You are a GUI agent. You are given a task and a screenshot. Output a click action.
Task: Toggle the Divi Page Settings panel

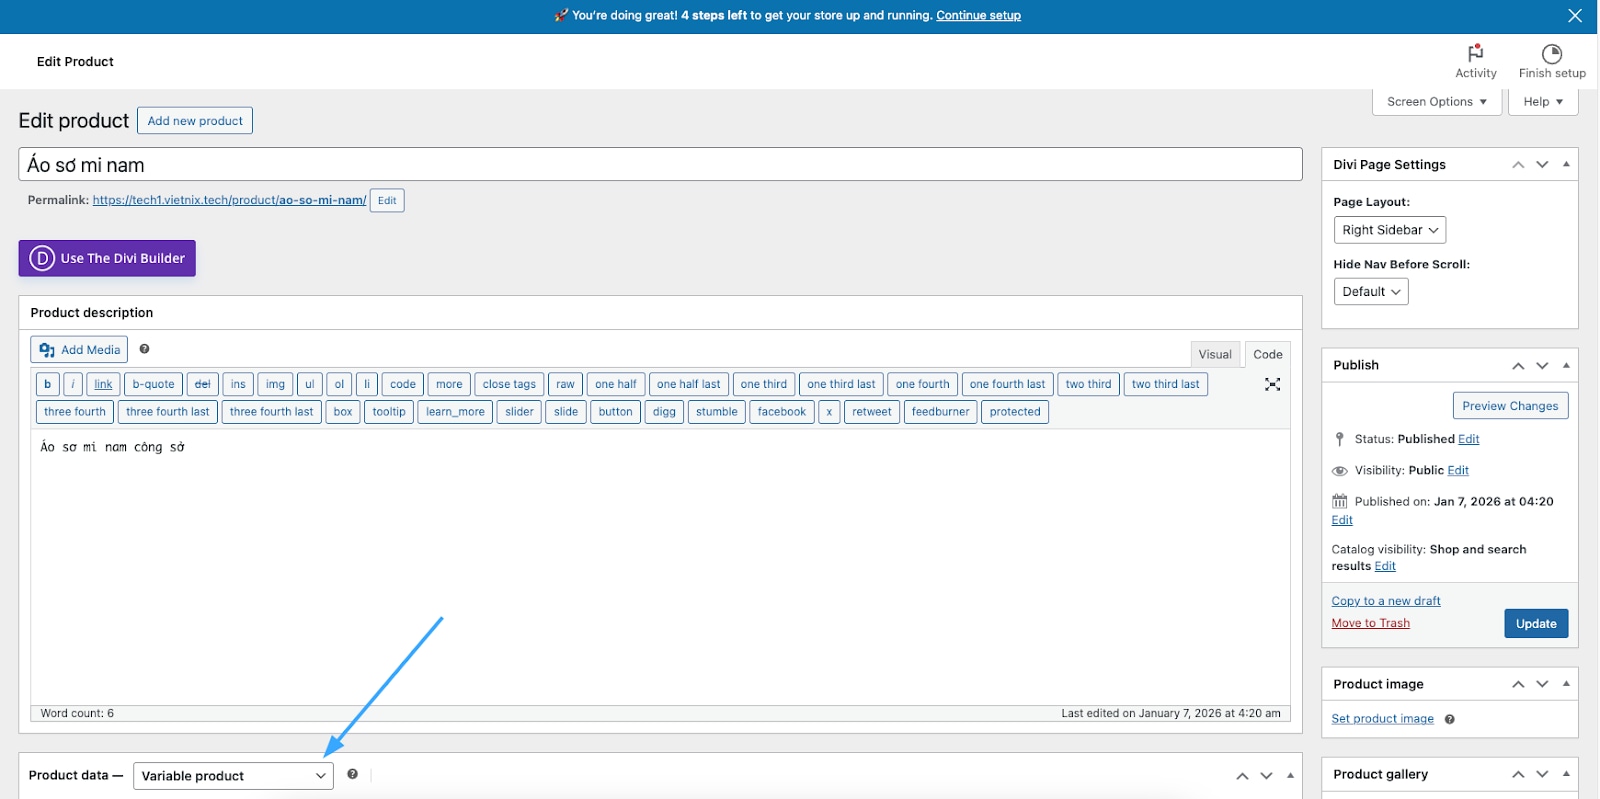coord(1566,164)
